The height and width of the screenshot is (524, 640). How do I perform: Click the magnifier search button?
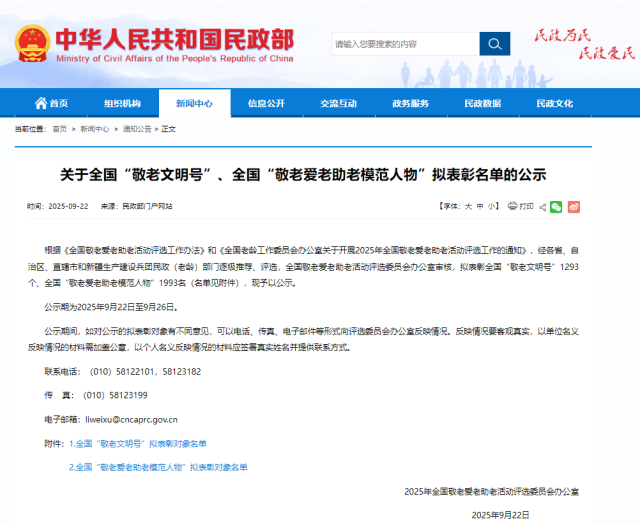pyautogui.click(x=495, y=44)
